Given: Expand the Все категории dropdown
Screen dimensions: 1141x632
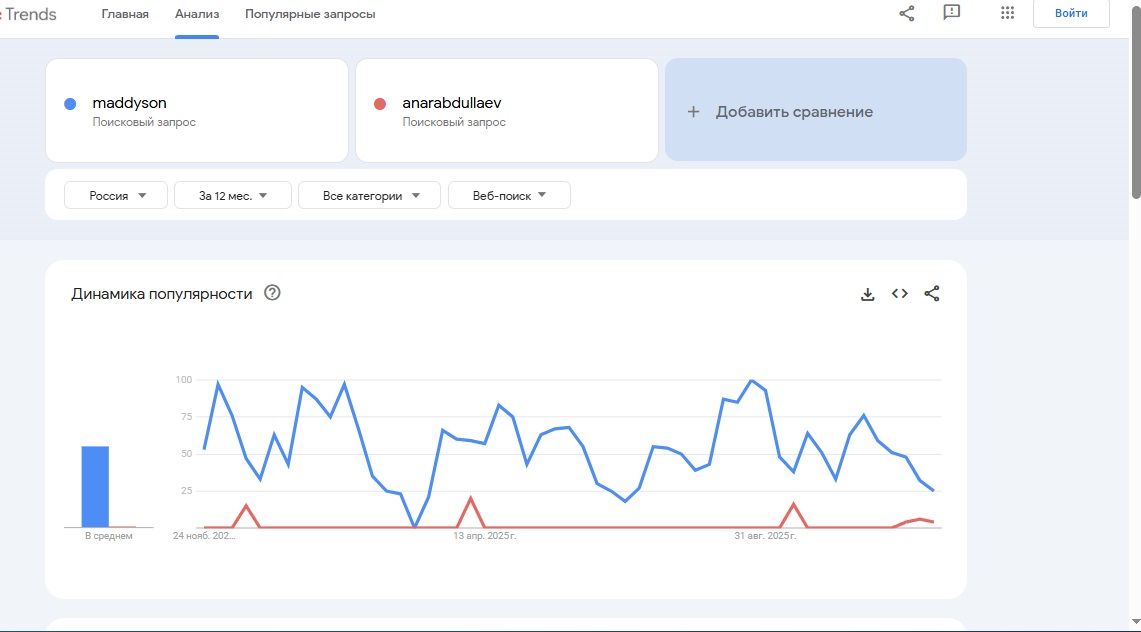Looking at the screenshot, I should pyautogui.click(x=369, y=196).
